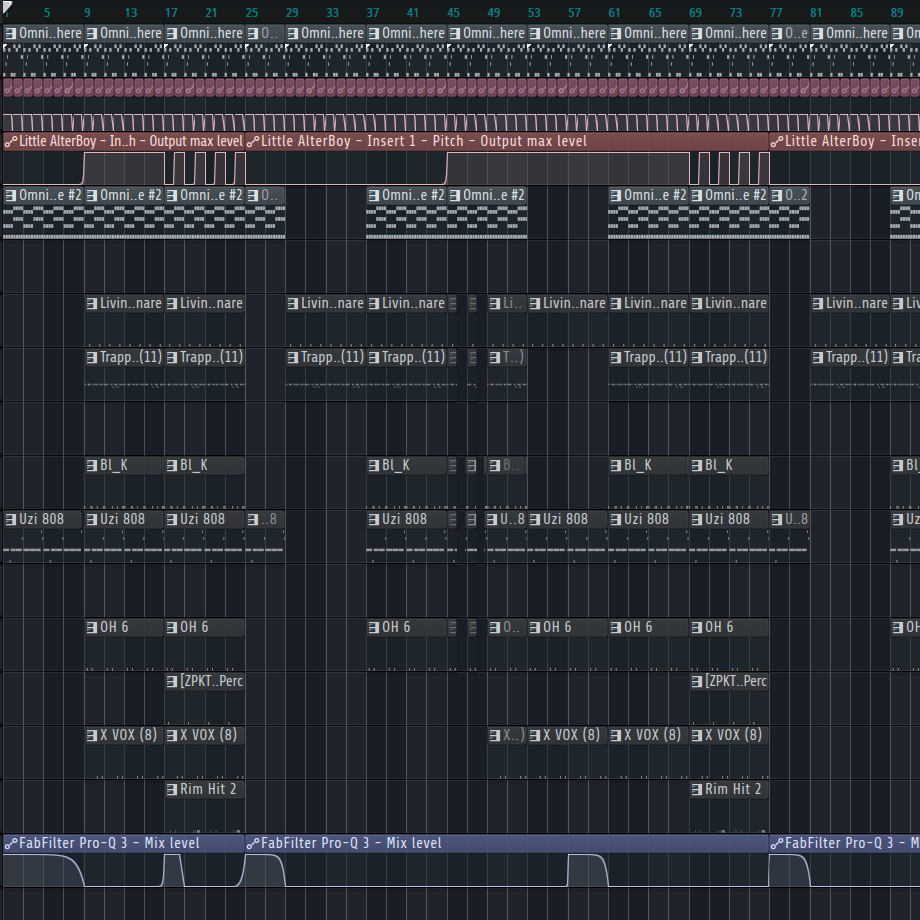
Task: Jump to bar 73 on the timeline ruler
Action: tap(735, 12)
